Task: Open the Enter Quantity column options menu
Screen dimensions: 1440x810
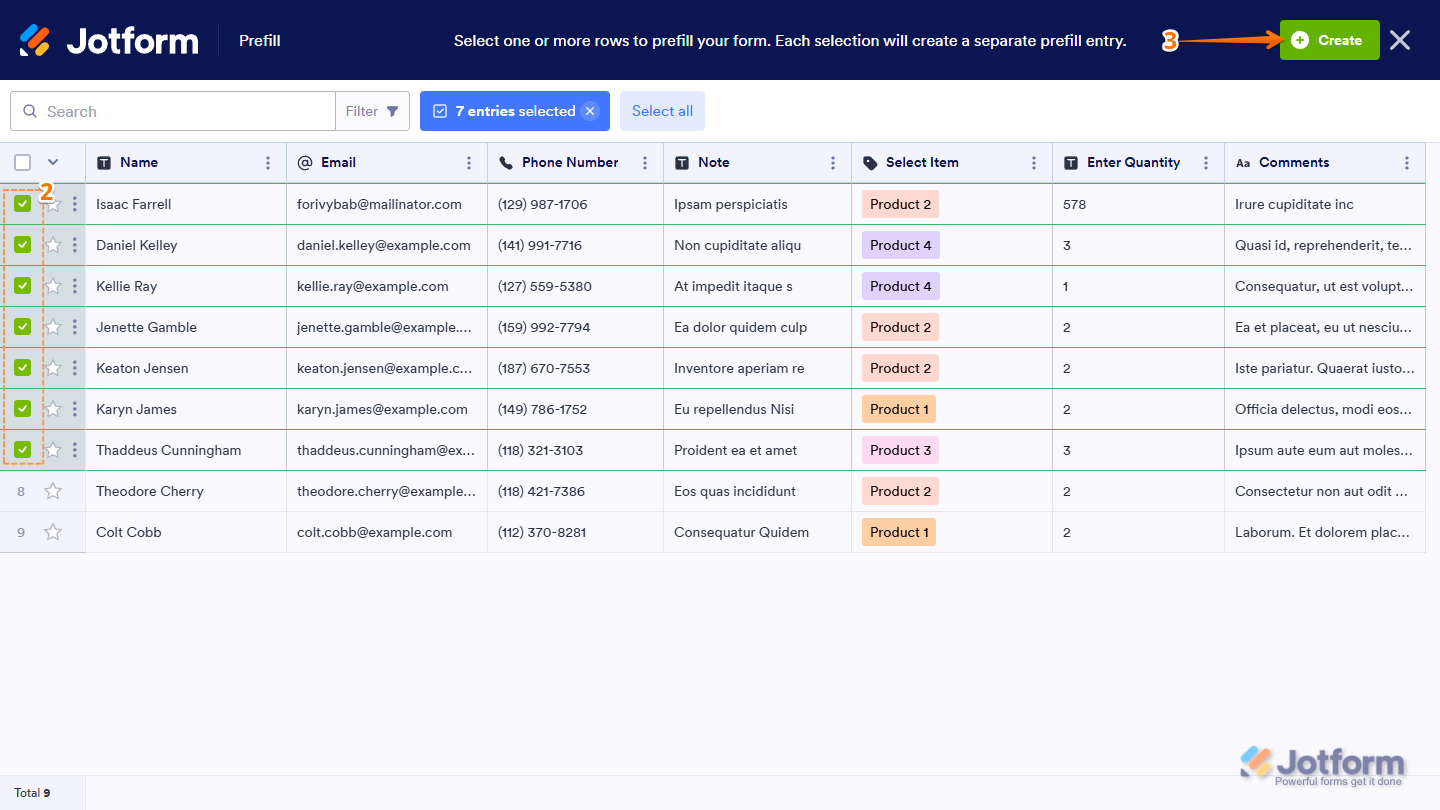Action: [x=1206, y=162]
